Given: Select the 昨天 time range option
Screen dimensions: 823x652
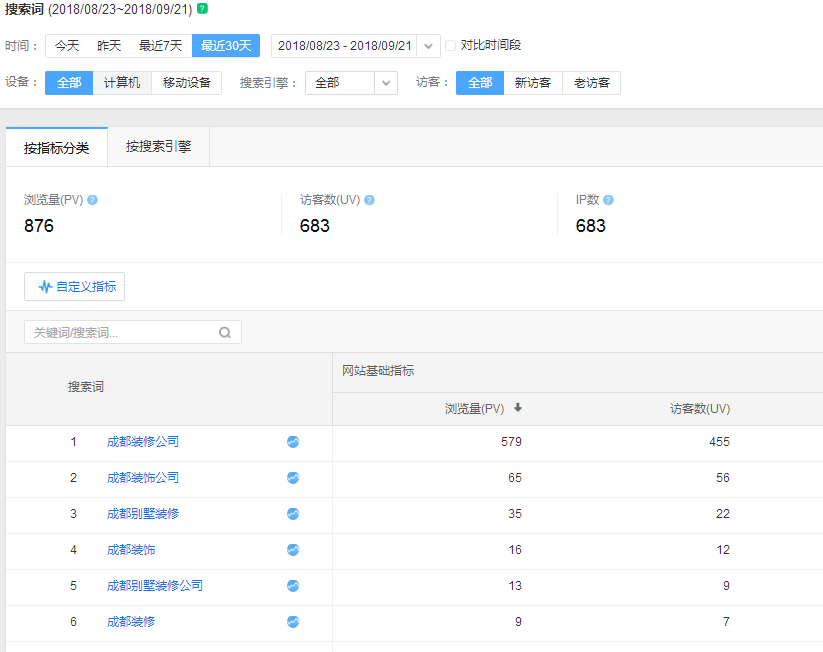Looking at the screenshot, I should click(x=108, y=45).
